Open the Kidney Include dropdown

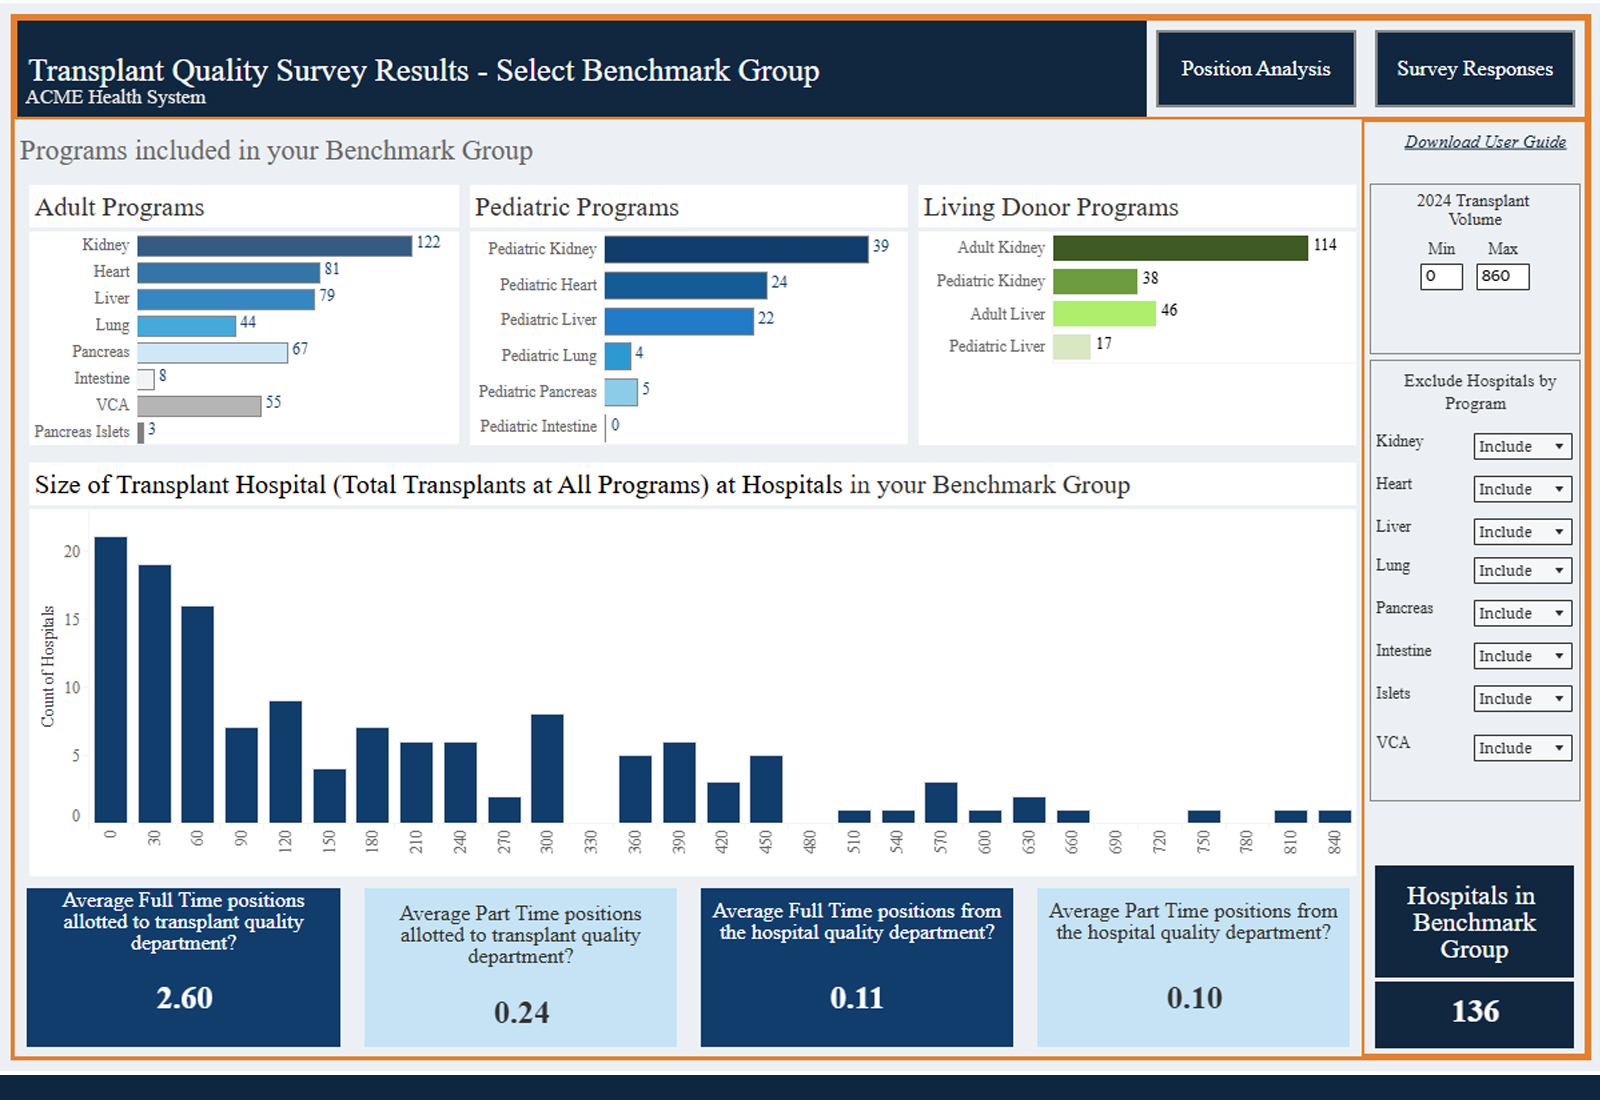pos(1523,446)
